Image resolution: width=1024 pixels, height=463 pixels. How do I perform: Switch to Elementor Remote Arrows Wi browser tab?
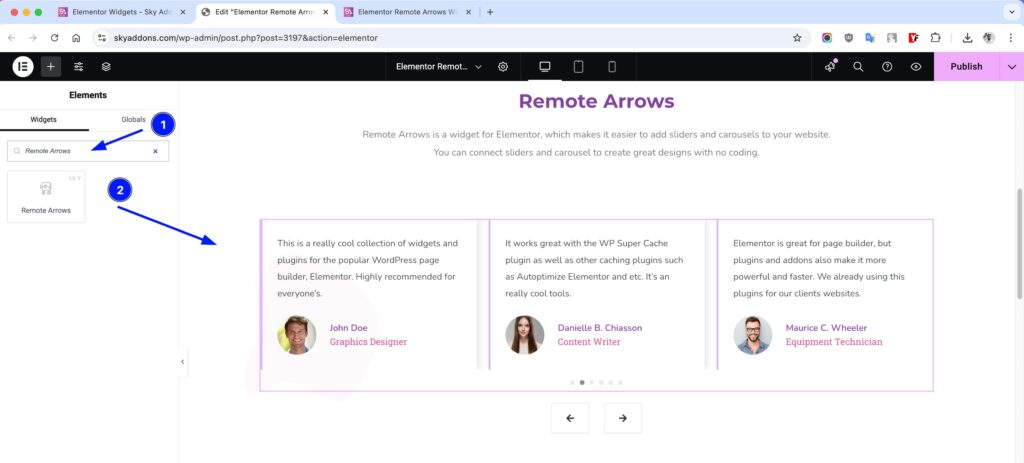coord(408,12)
